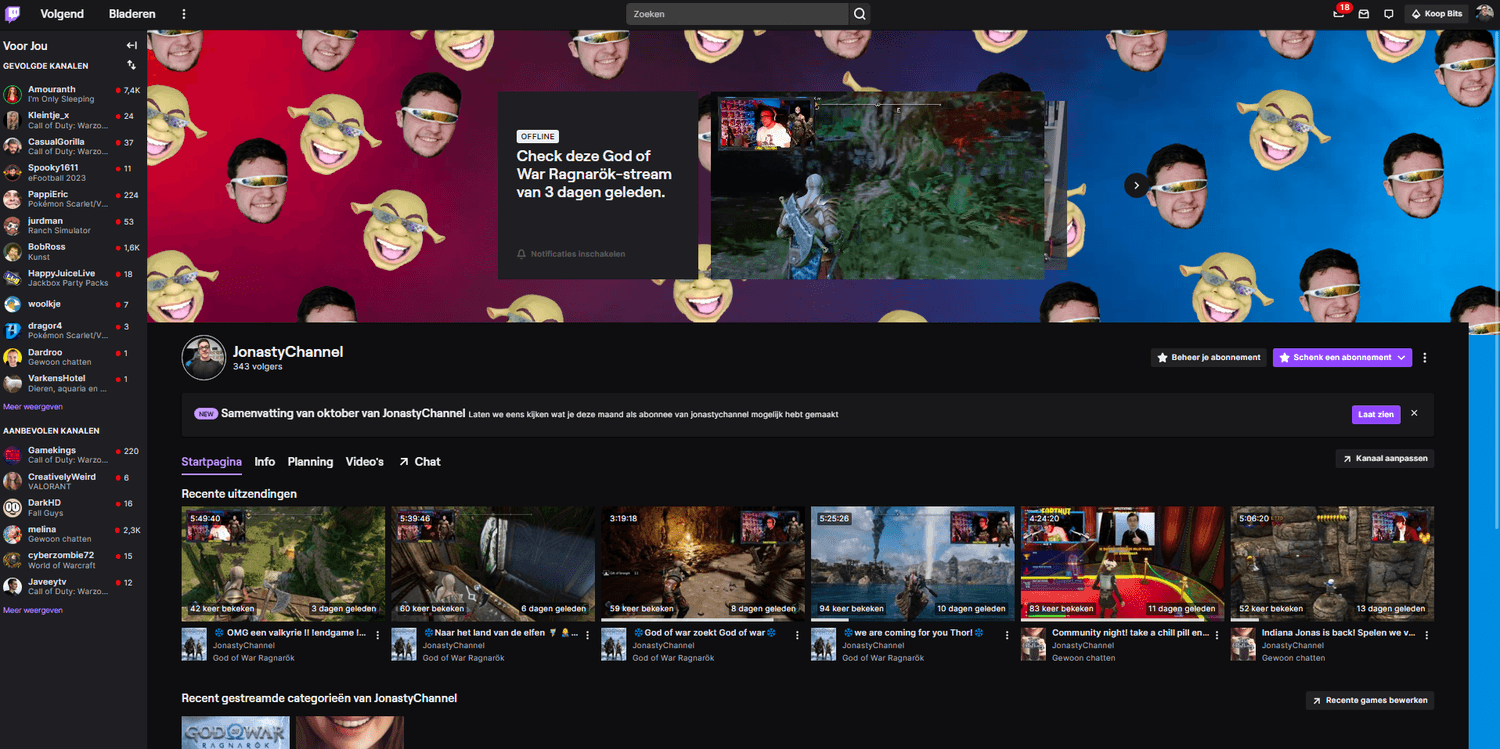1500x749 pixels.
Task: Open options for Indiana Jonas video
Action: click(x=1427, y=635)
